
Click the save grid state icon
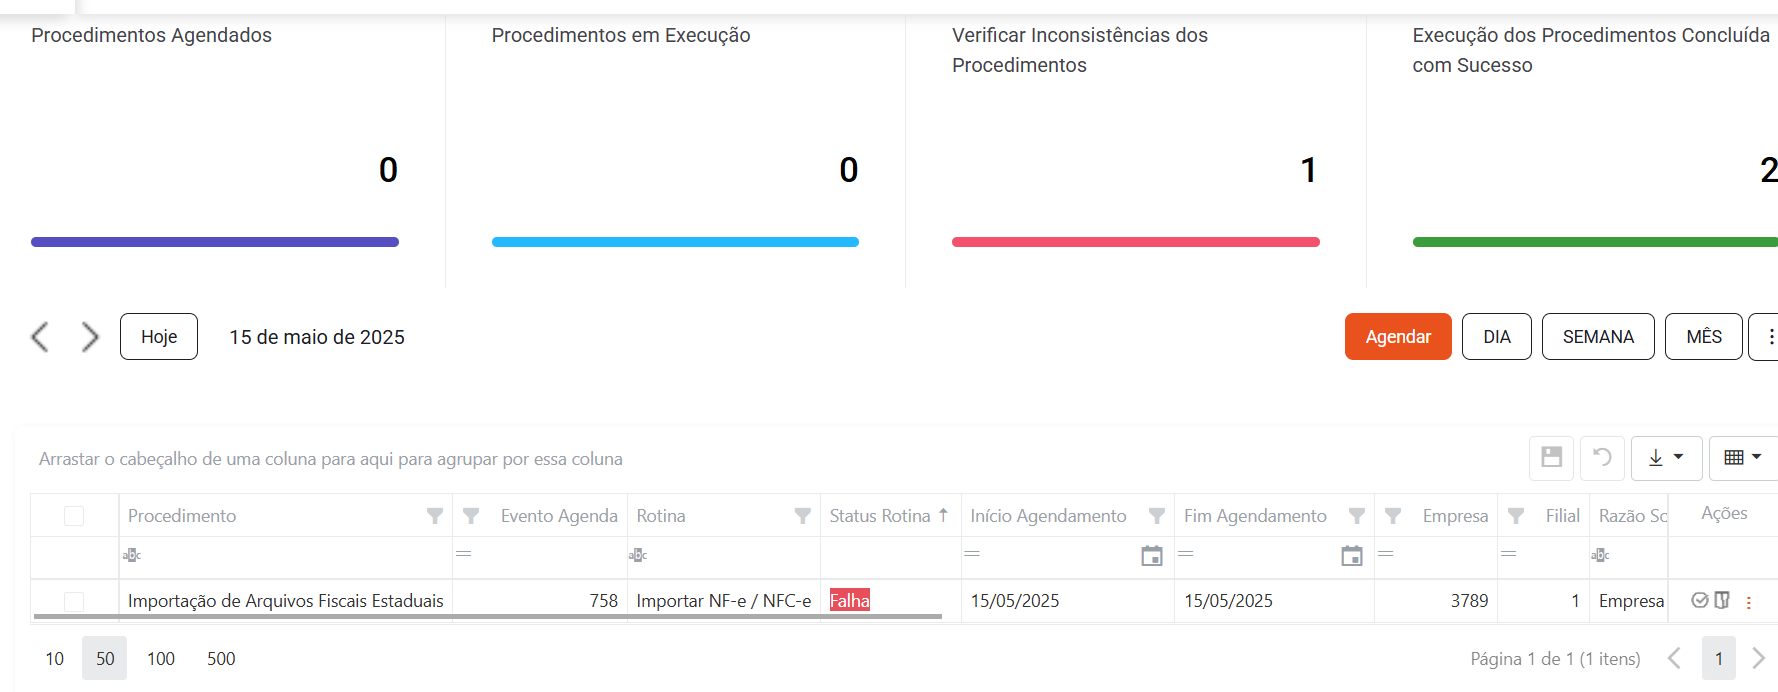[x=1551, y=457]
